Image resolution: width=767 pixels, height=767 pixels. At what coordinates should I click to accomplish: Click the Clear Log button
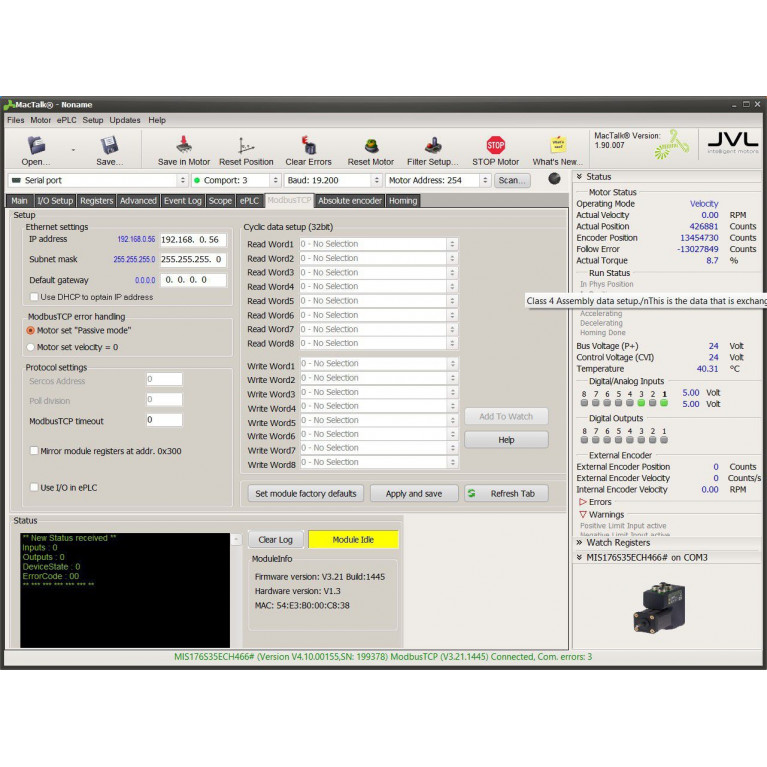tap(275, 540)
